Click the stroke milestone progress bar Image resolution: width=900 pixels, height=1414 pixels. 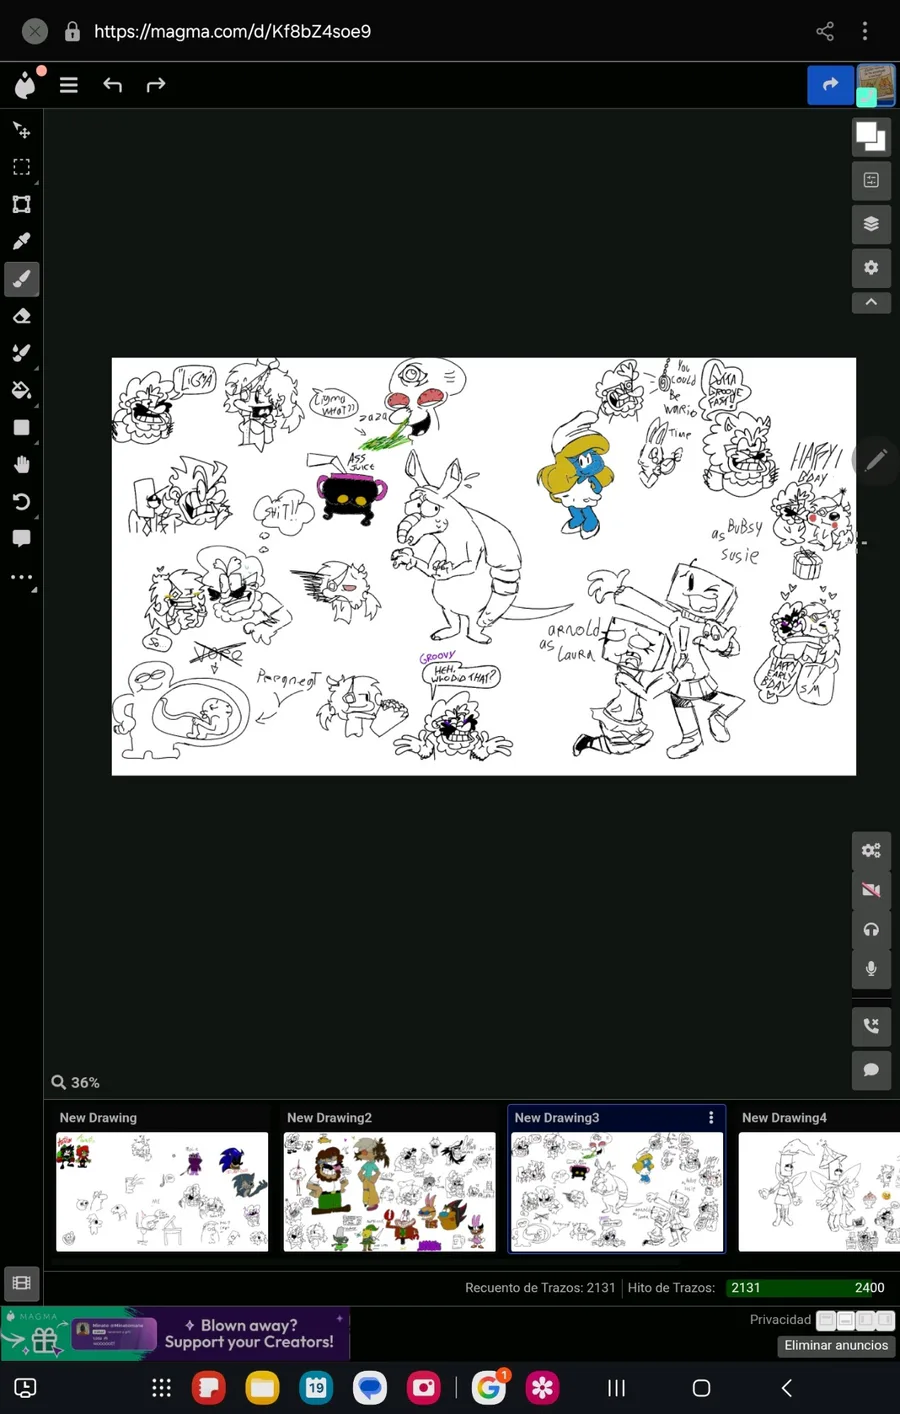point(807,1288)
